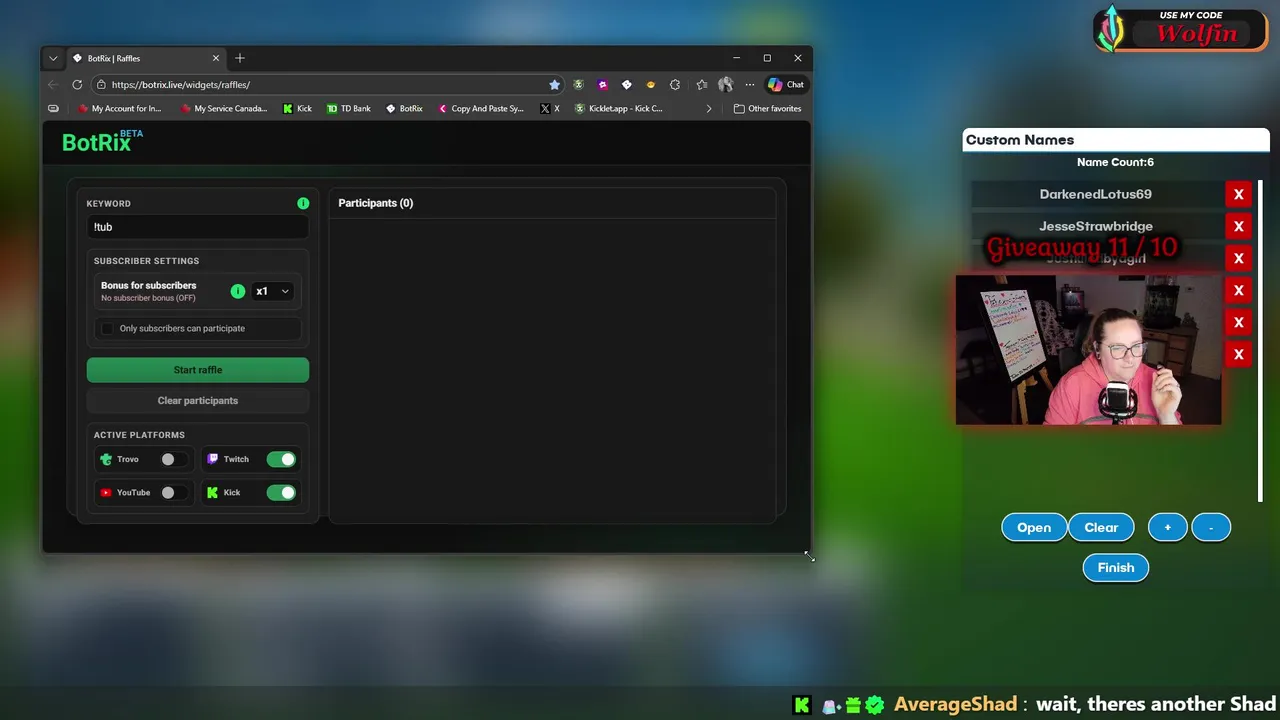Click Clear in Custom Names panel
1280x720 pixels.
point(1101,527)
